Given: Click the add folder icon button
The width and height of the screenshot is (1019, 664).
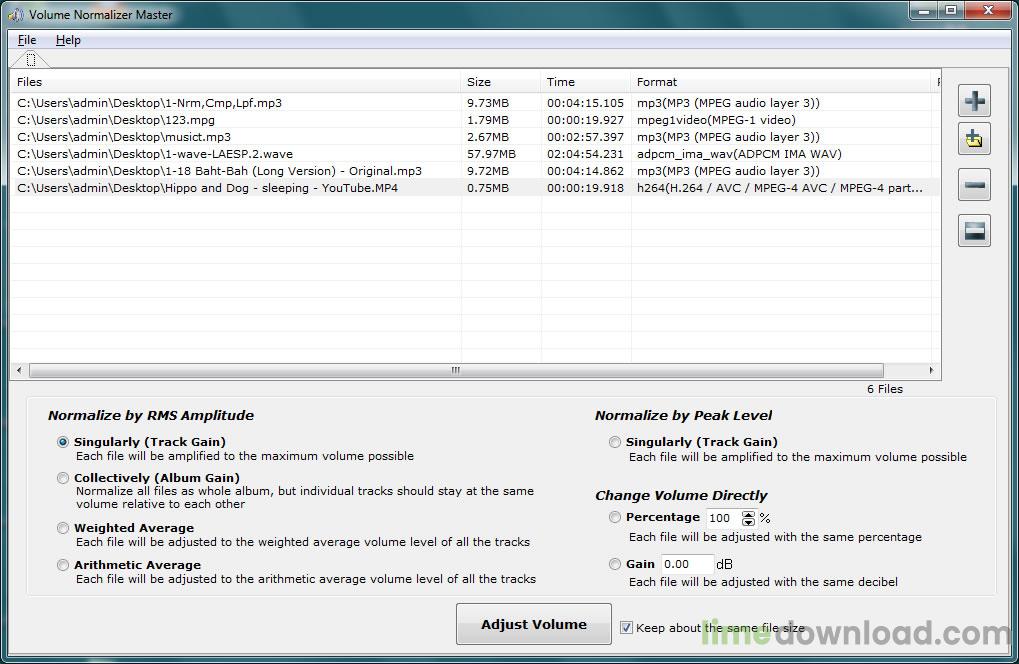Looking at the screenshot, I should coord(974,139).
